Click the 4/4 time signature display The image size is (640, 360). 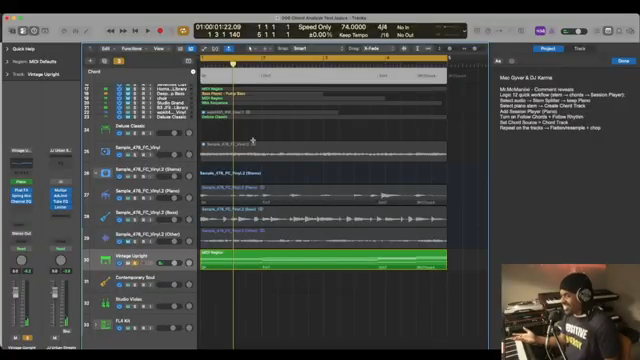pos(382,27)
